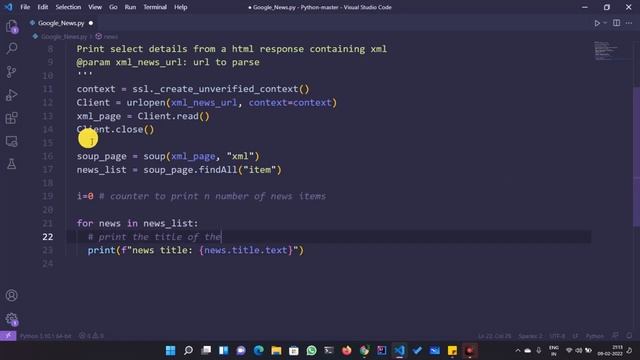640x360 pixels.
Task: Click the news symbol in breadcrumb
Action: (111, 37)
